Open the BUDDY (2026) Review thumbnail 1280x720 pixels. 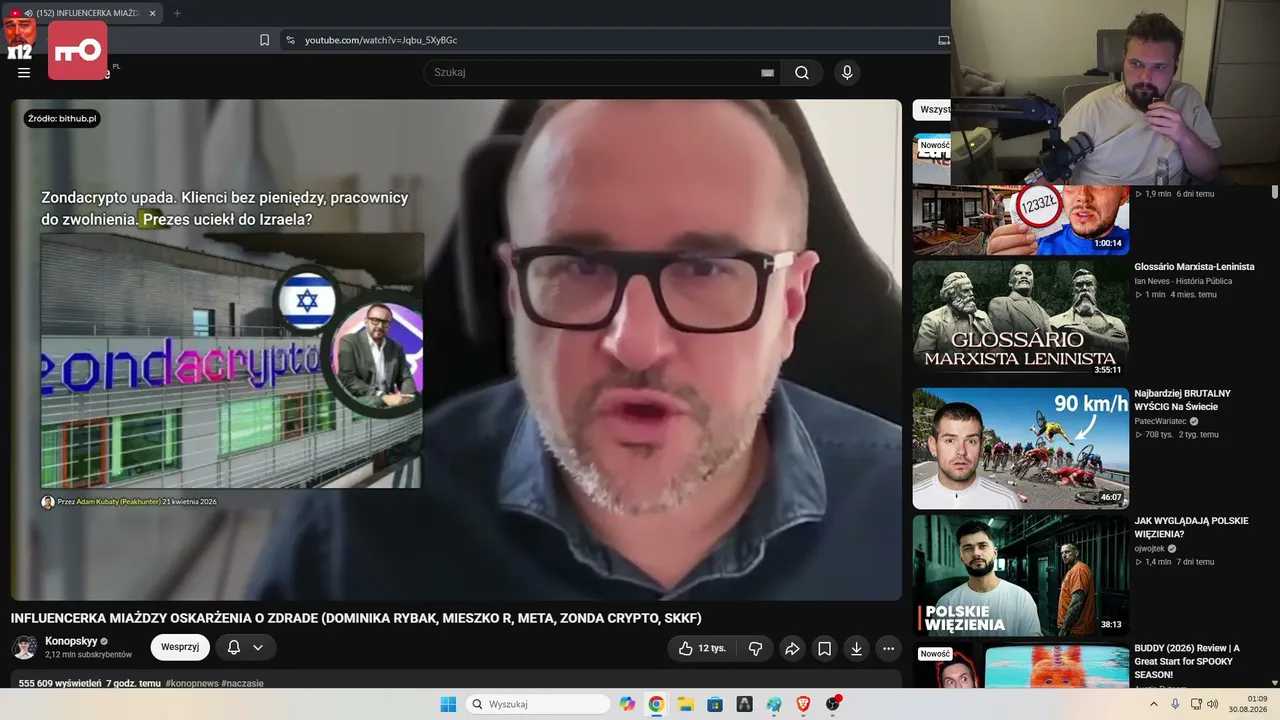point(1020,666)
